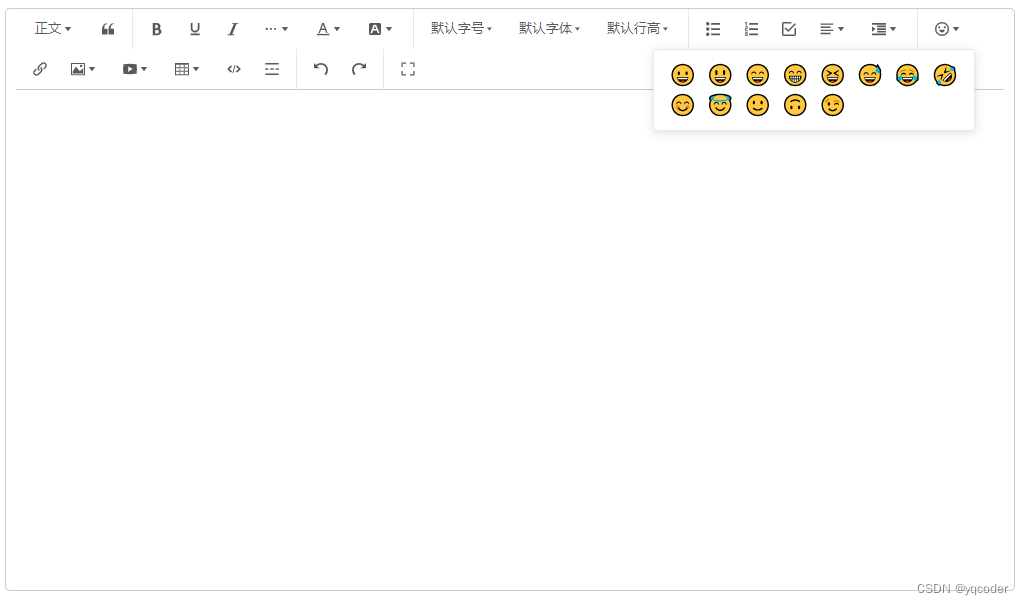1024x605 pixels.
Task: Insert the tears of joy emoji
Action: [907, 75]
